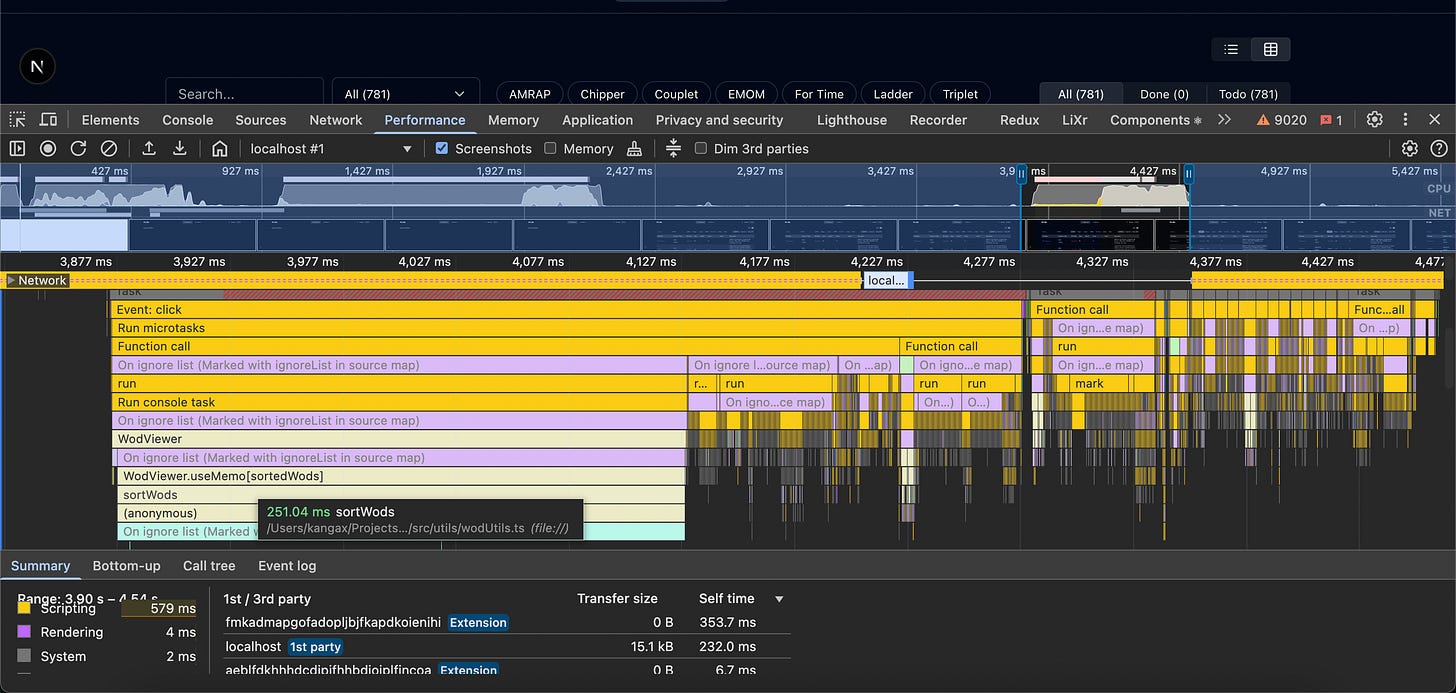This screenshot has height=693, width=1456.
Task: Open the All (781) filter dropdown
Action: 405,94
